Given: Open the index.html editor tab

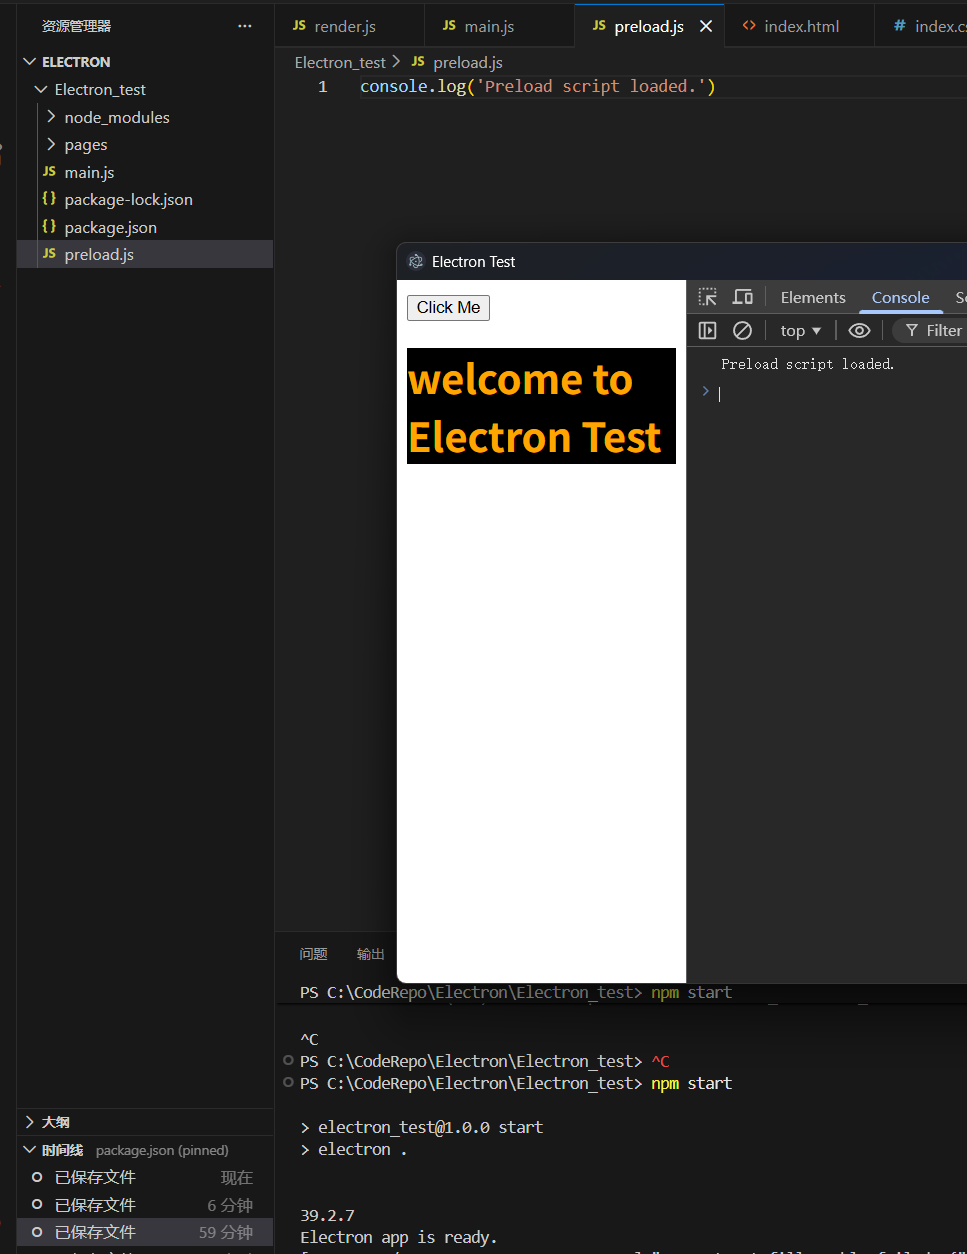Looking at the screenshot, I should (x=800, y=26).
